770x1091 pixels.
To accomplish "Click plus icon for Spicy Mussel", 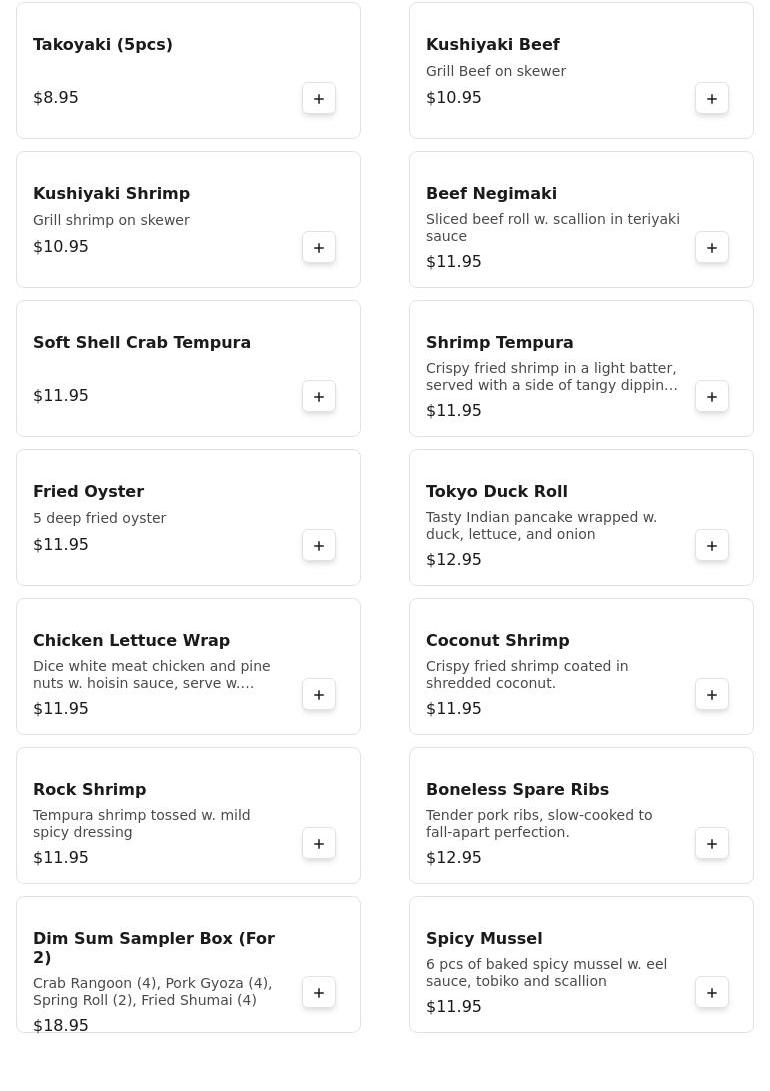I will coord(712,993).
